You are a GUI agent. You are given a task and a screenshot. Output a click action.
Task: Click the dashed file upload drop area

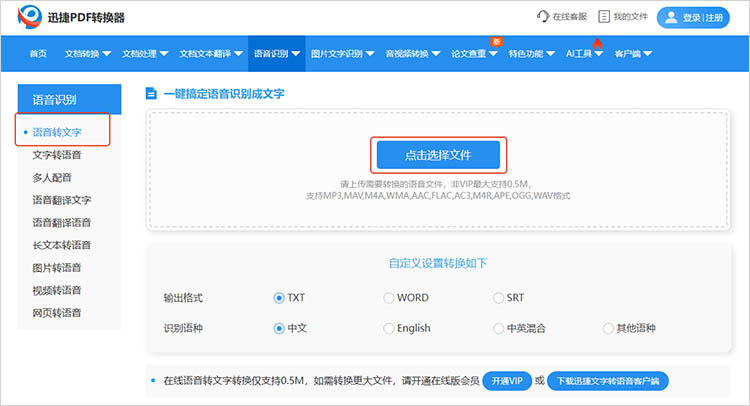tap(438, 170)
